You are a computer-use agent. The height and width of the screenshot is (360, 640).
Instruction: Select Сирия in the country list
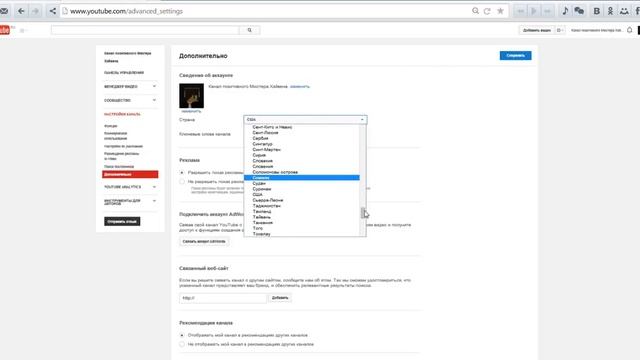coord(302,155)
